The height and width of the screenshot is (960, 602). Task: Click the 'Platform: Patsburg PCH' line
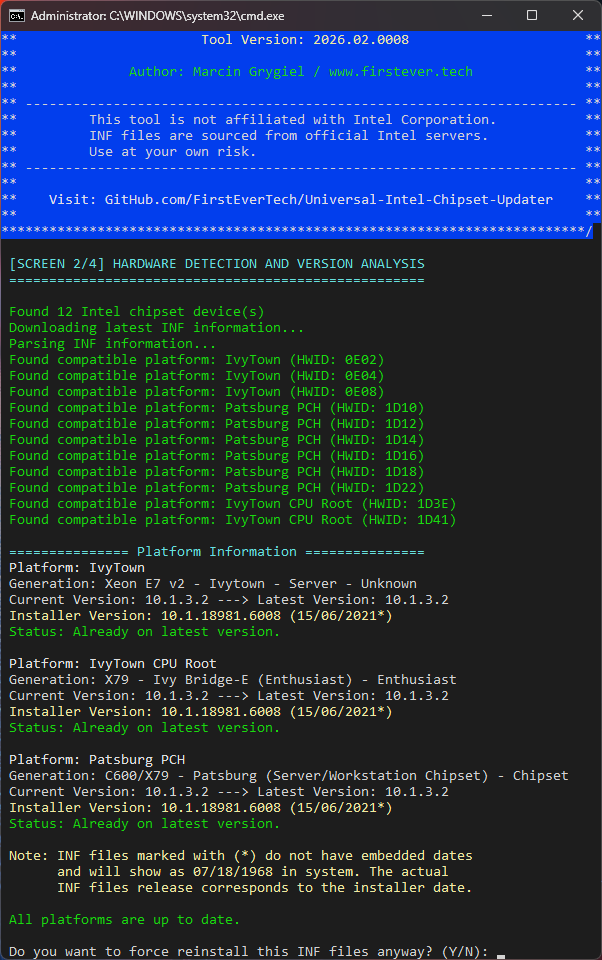click(x=97, y=760)
